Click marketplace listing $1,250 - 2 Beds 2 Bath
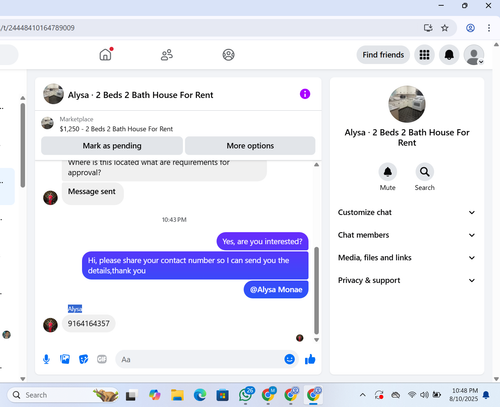The width and height of the screenshot is (500, 407). [x=116, y=129]
